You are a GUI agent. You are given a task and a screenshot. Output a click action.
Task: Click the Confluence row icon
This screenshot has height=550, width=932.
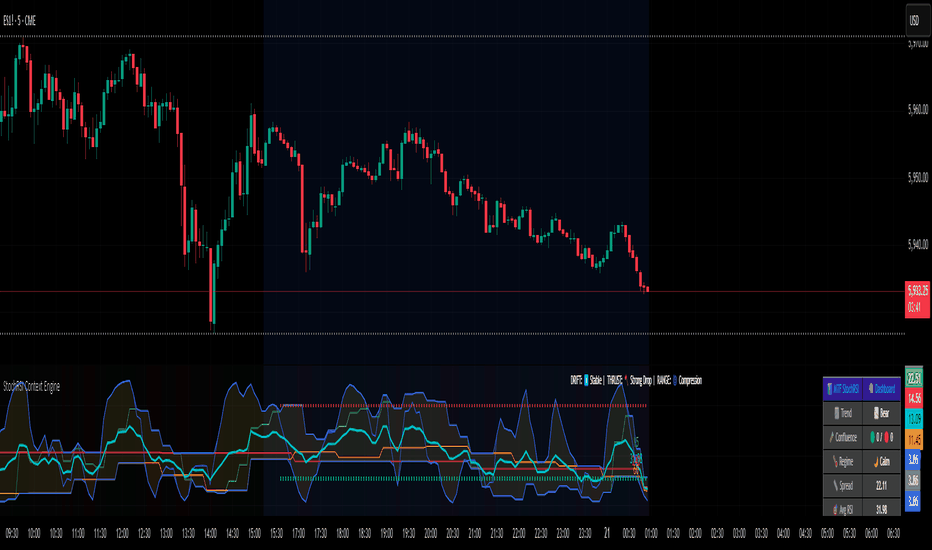point(832,438)
